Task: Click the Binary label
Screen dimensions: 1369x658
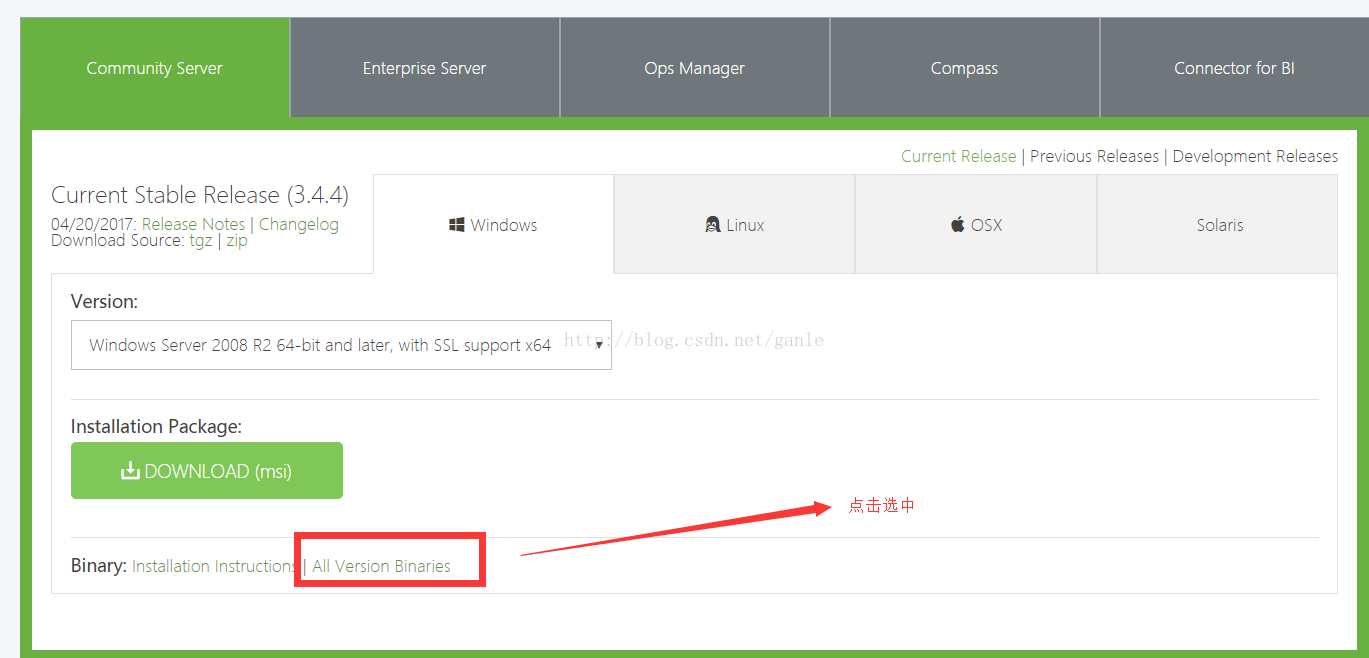Action: (99, 566)
